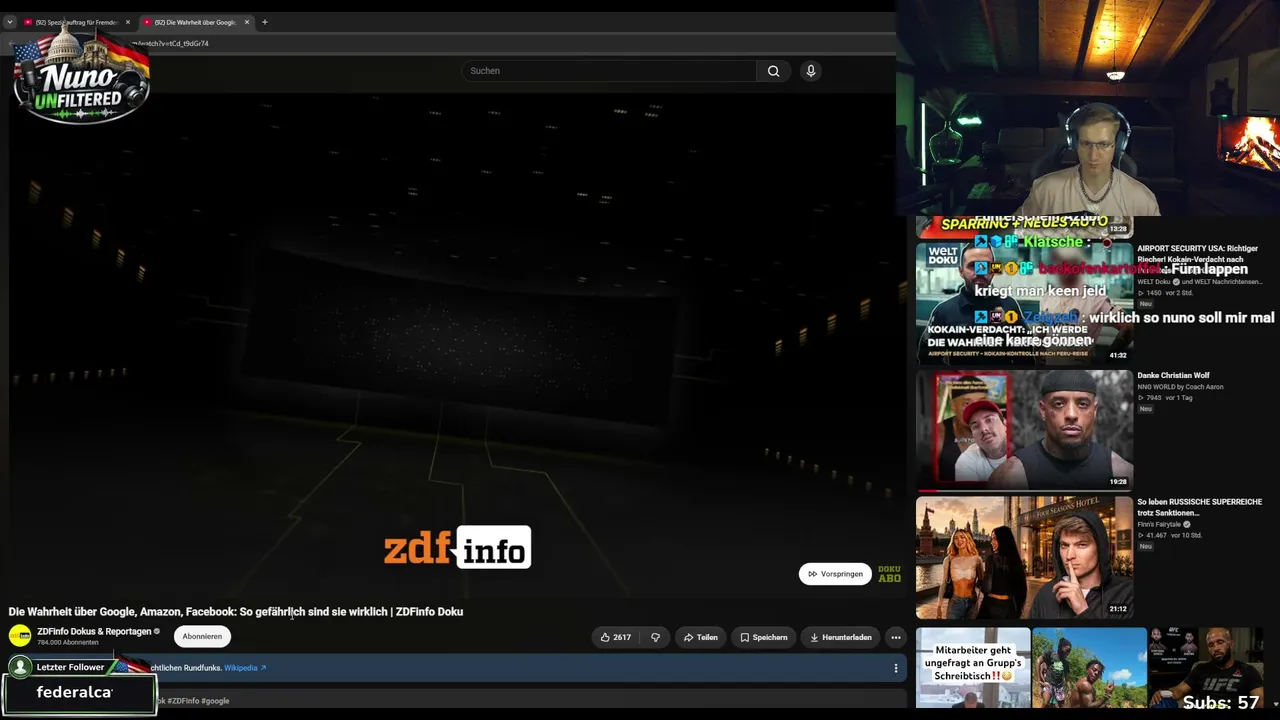Expand the browser tab list chevron

click(x=10, y=22)
